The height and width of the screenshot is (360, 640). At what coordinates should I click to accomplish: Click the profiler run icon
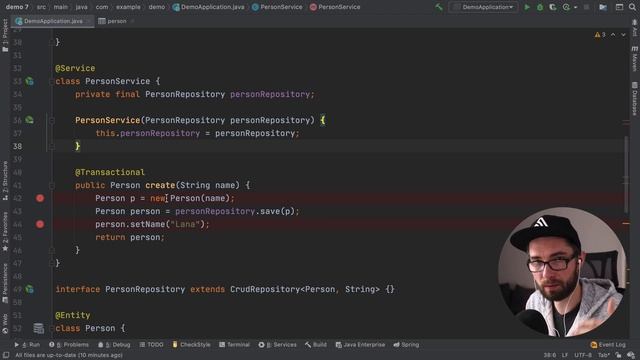(x=566, y=7)
